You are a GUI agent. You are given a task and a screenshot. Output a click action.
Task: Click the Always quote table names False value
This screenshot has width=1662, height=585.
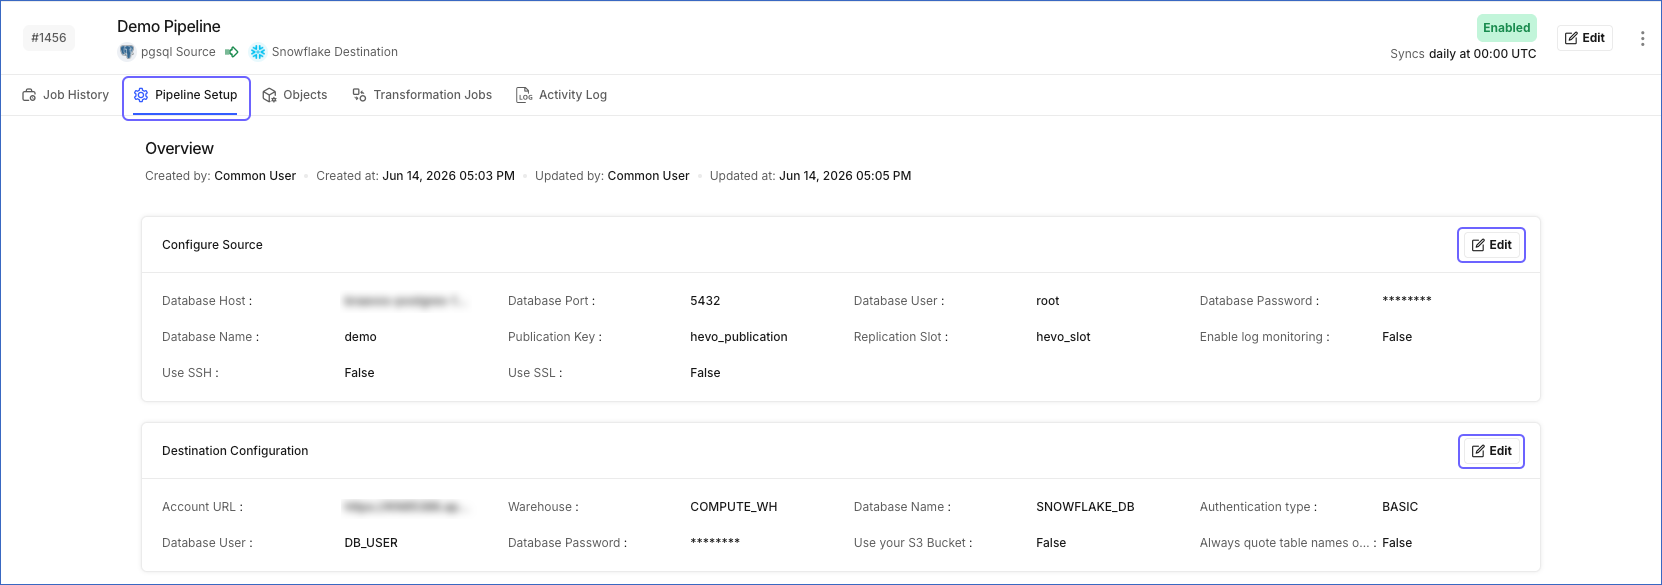click(1397, 543)
